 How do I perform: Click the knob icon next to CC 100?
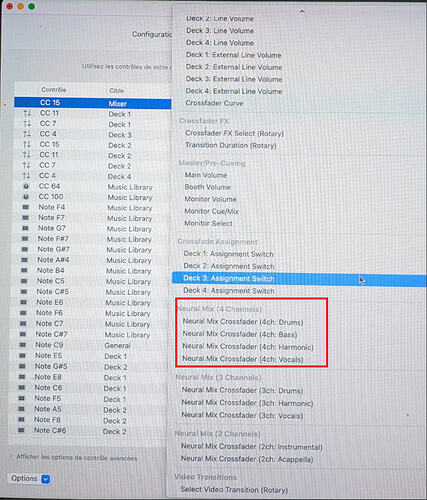click(26, 197)
